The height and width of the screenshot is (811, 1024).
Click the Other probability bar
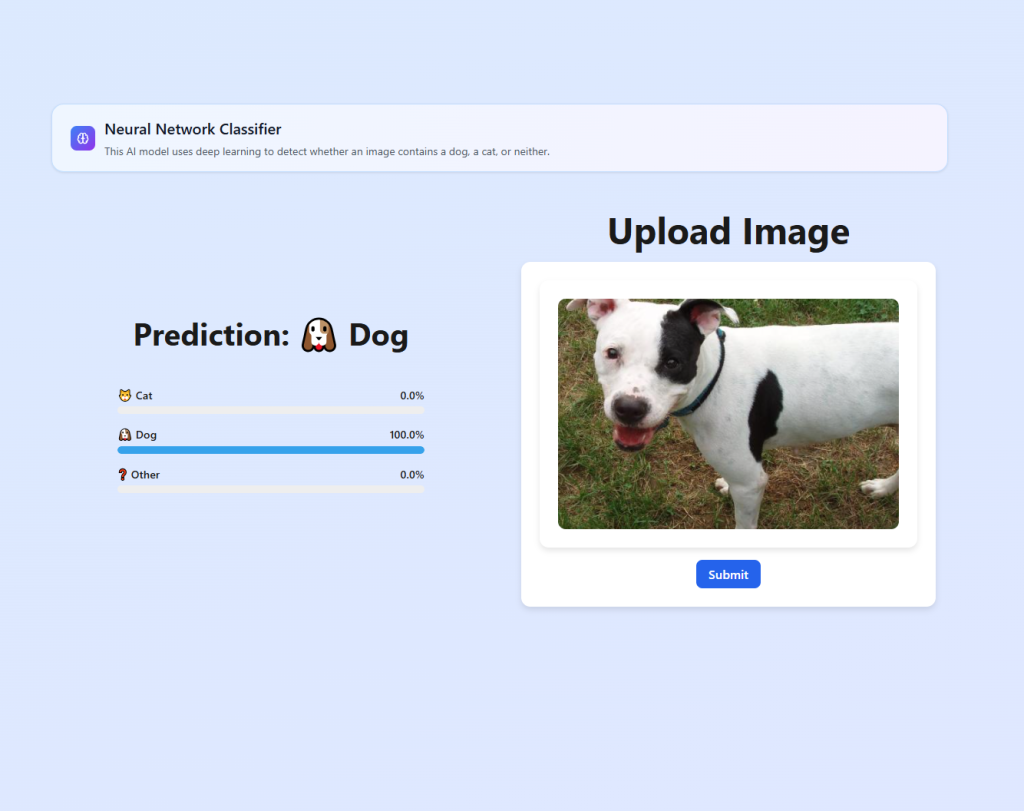(271, 489)
